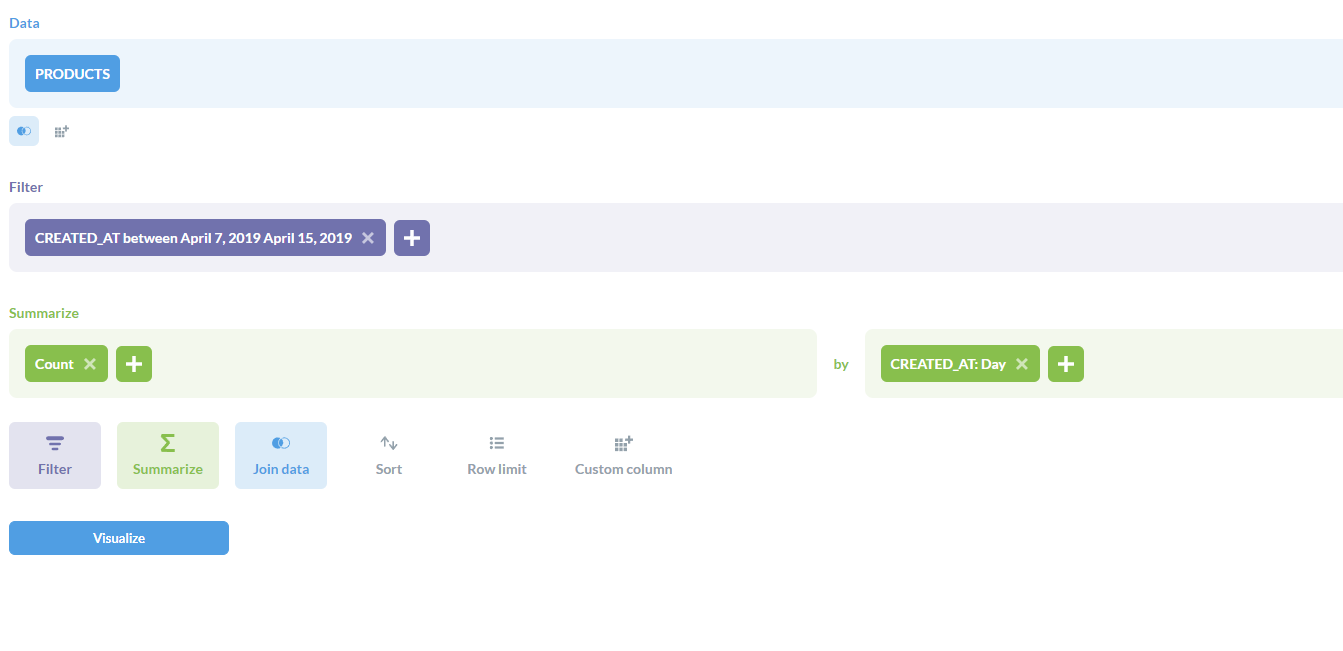1343x651 pixels.
Task: Add a new filter with the purple plus button
Action: coord(411,237)
